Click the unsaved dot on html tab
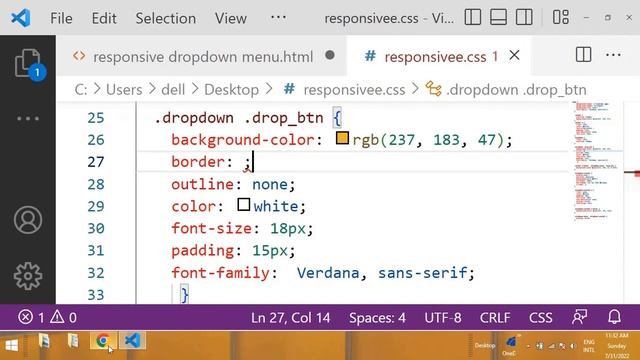Screen dimensions: 640x360 (x=330, y=55)
